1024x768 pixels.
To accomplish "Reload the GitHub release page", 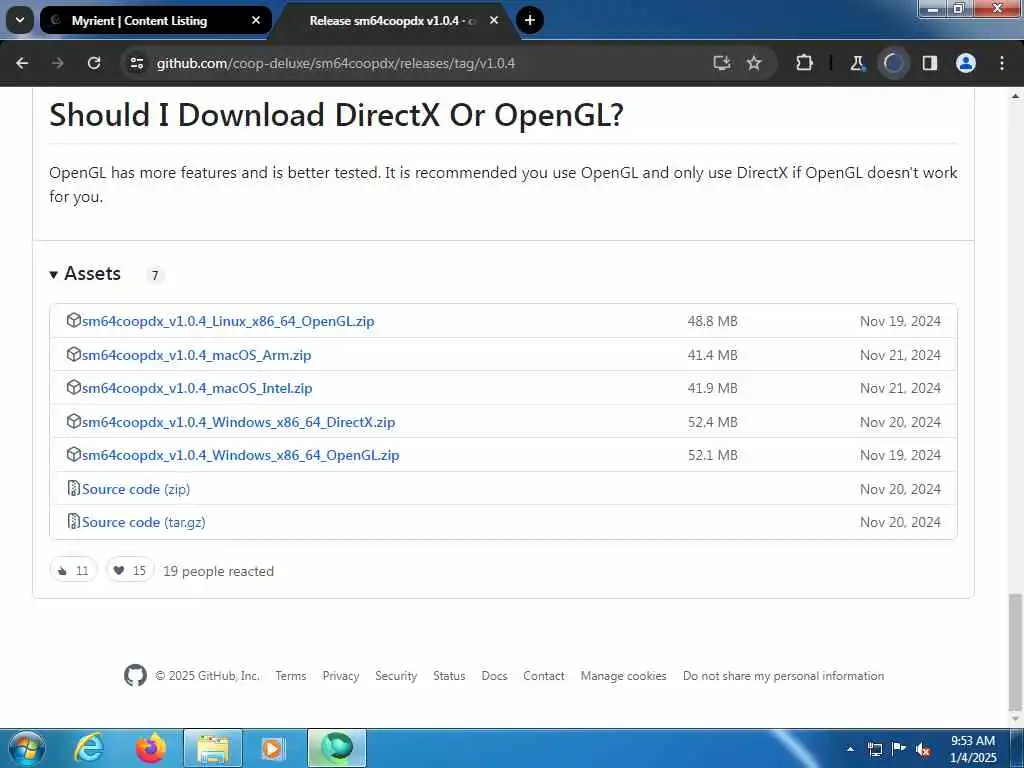I will [94, 63].
